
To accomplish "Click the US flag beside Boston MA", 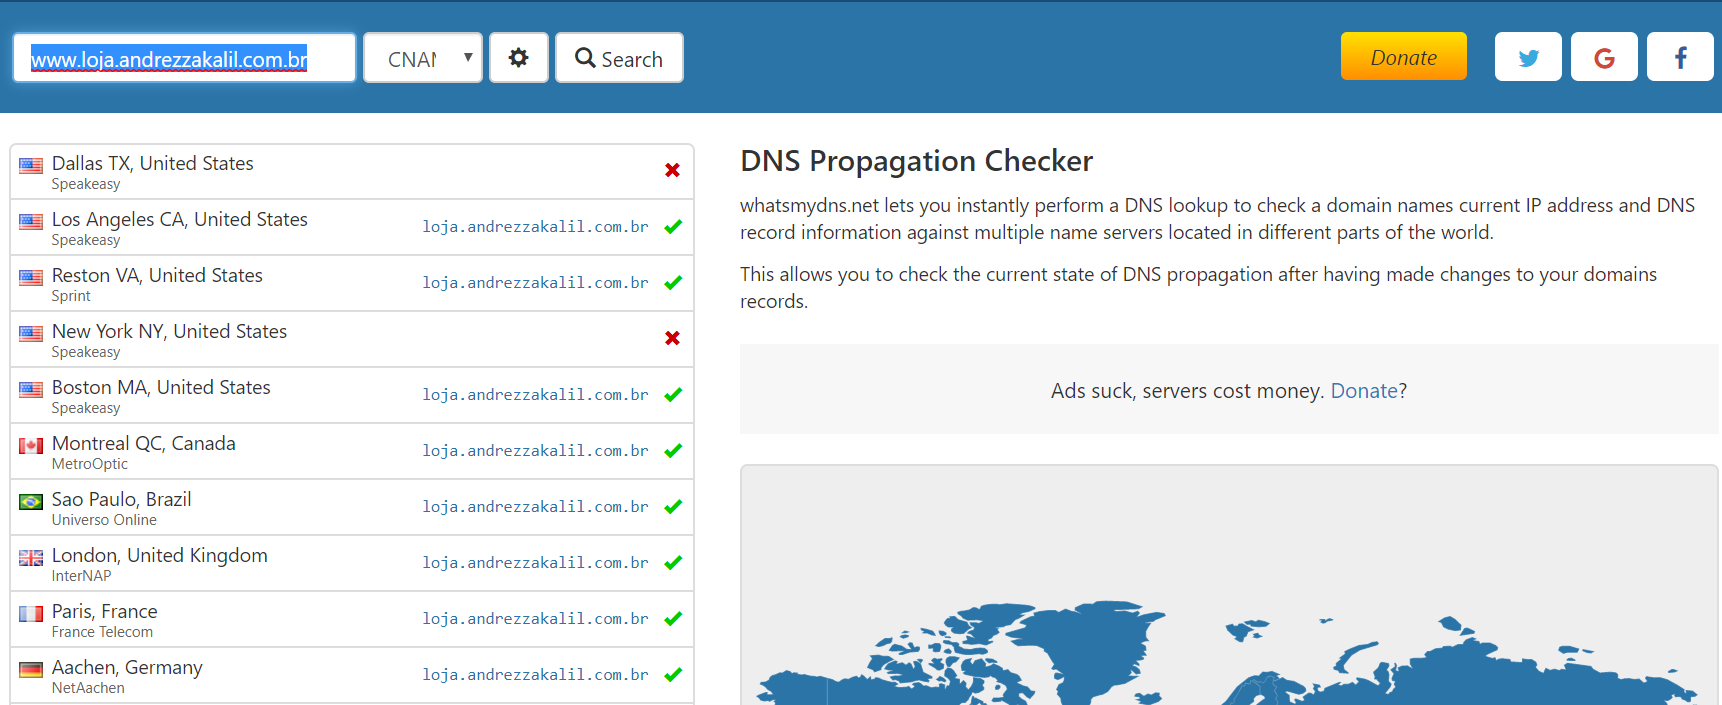I will 31,389.
